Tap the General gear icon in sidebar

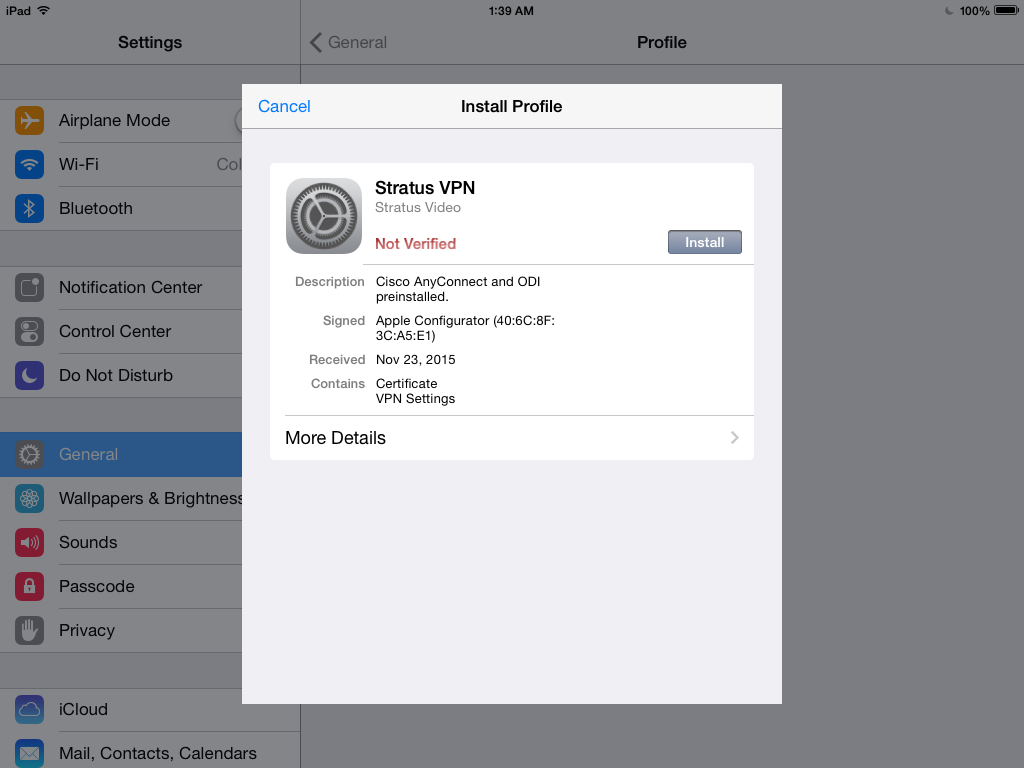(x=29, y=455)
